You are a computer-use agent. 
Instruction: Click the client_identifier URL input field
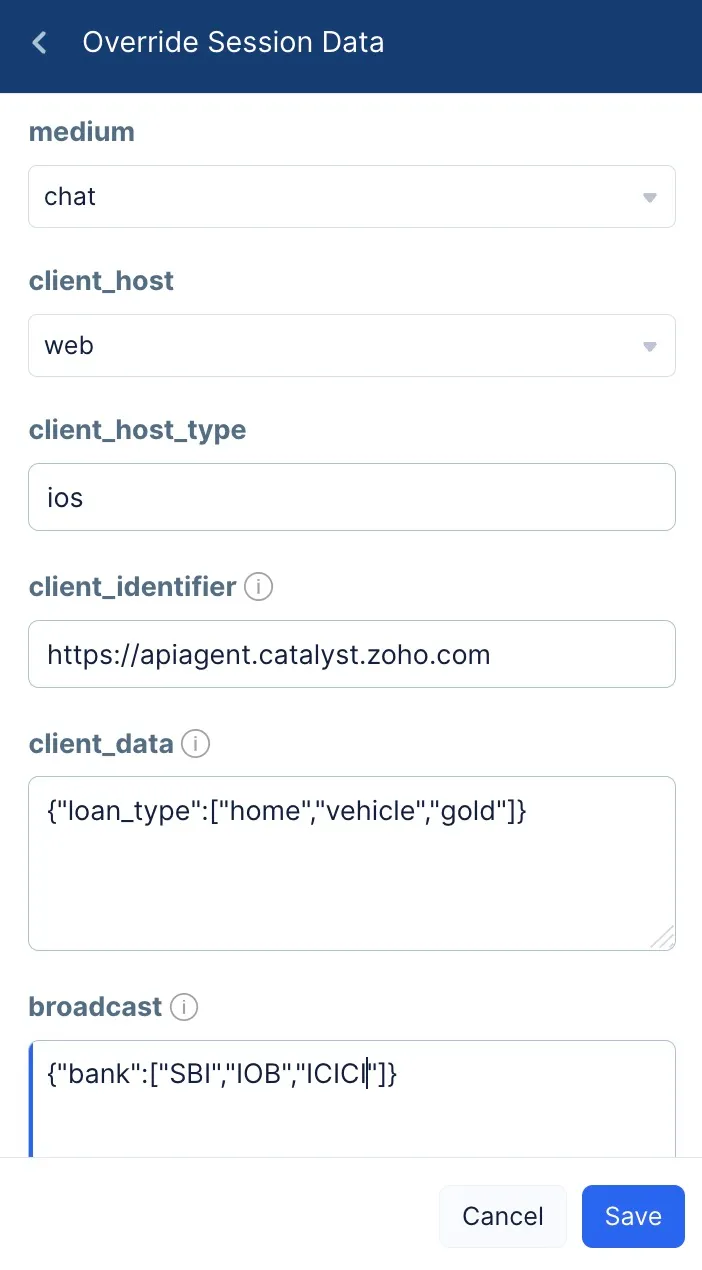pyautogui.click(x=351, y=655)
